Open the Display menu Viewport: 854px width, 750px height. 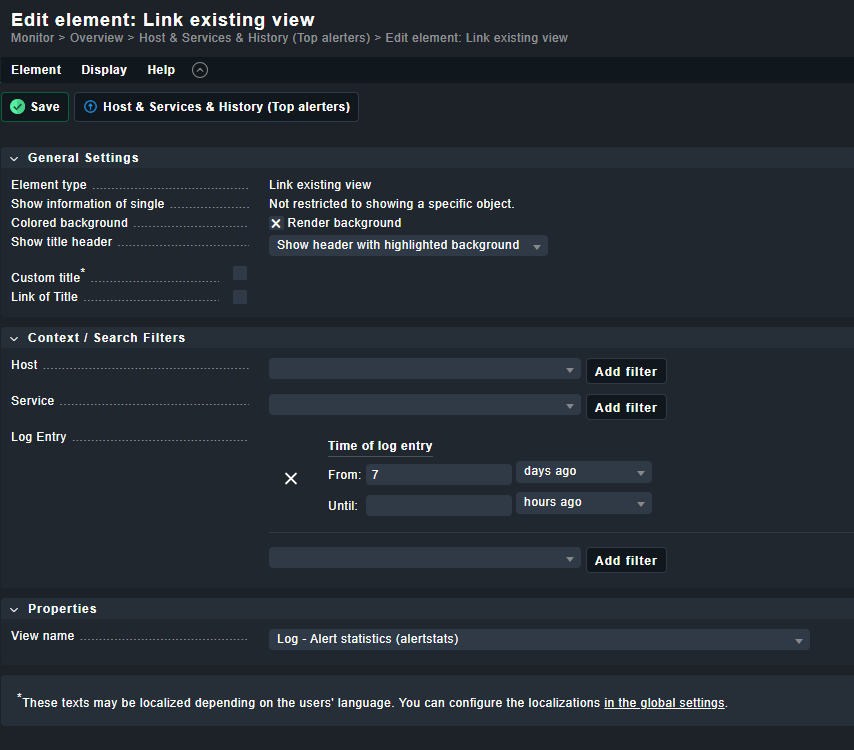point(104,70)
